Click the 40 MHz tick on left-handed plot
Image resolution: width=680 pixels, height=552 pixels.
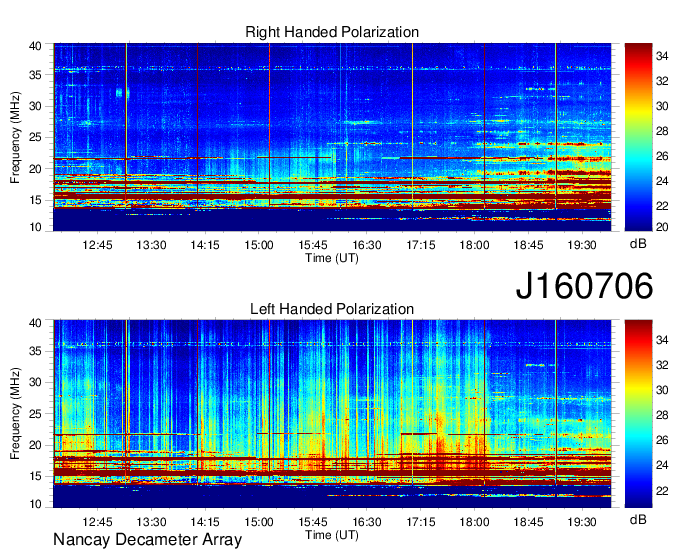[36, 323]
